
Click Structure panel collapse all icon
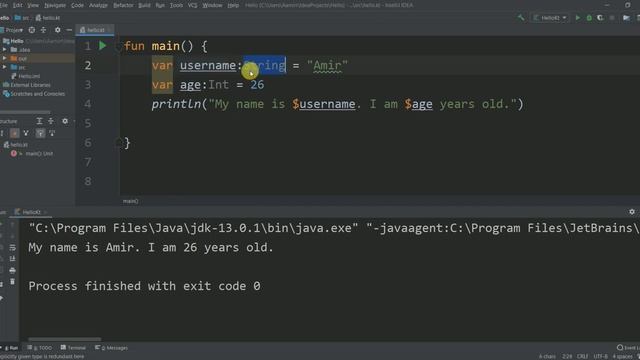(51, 121)
